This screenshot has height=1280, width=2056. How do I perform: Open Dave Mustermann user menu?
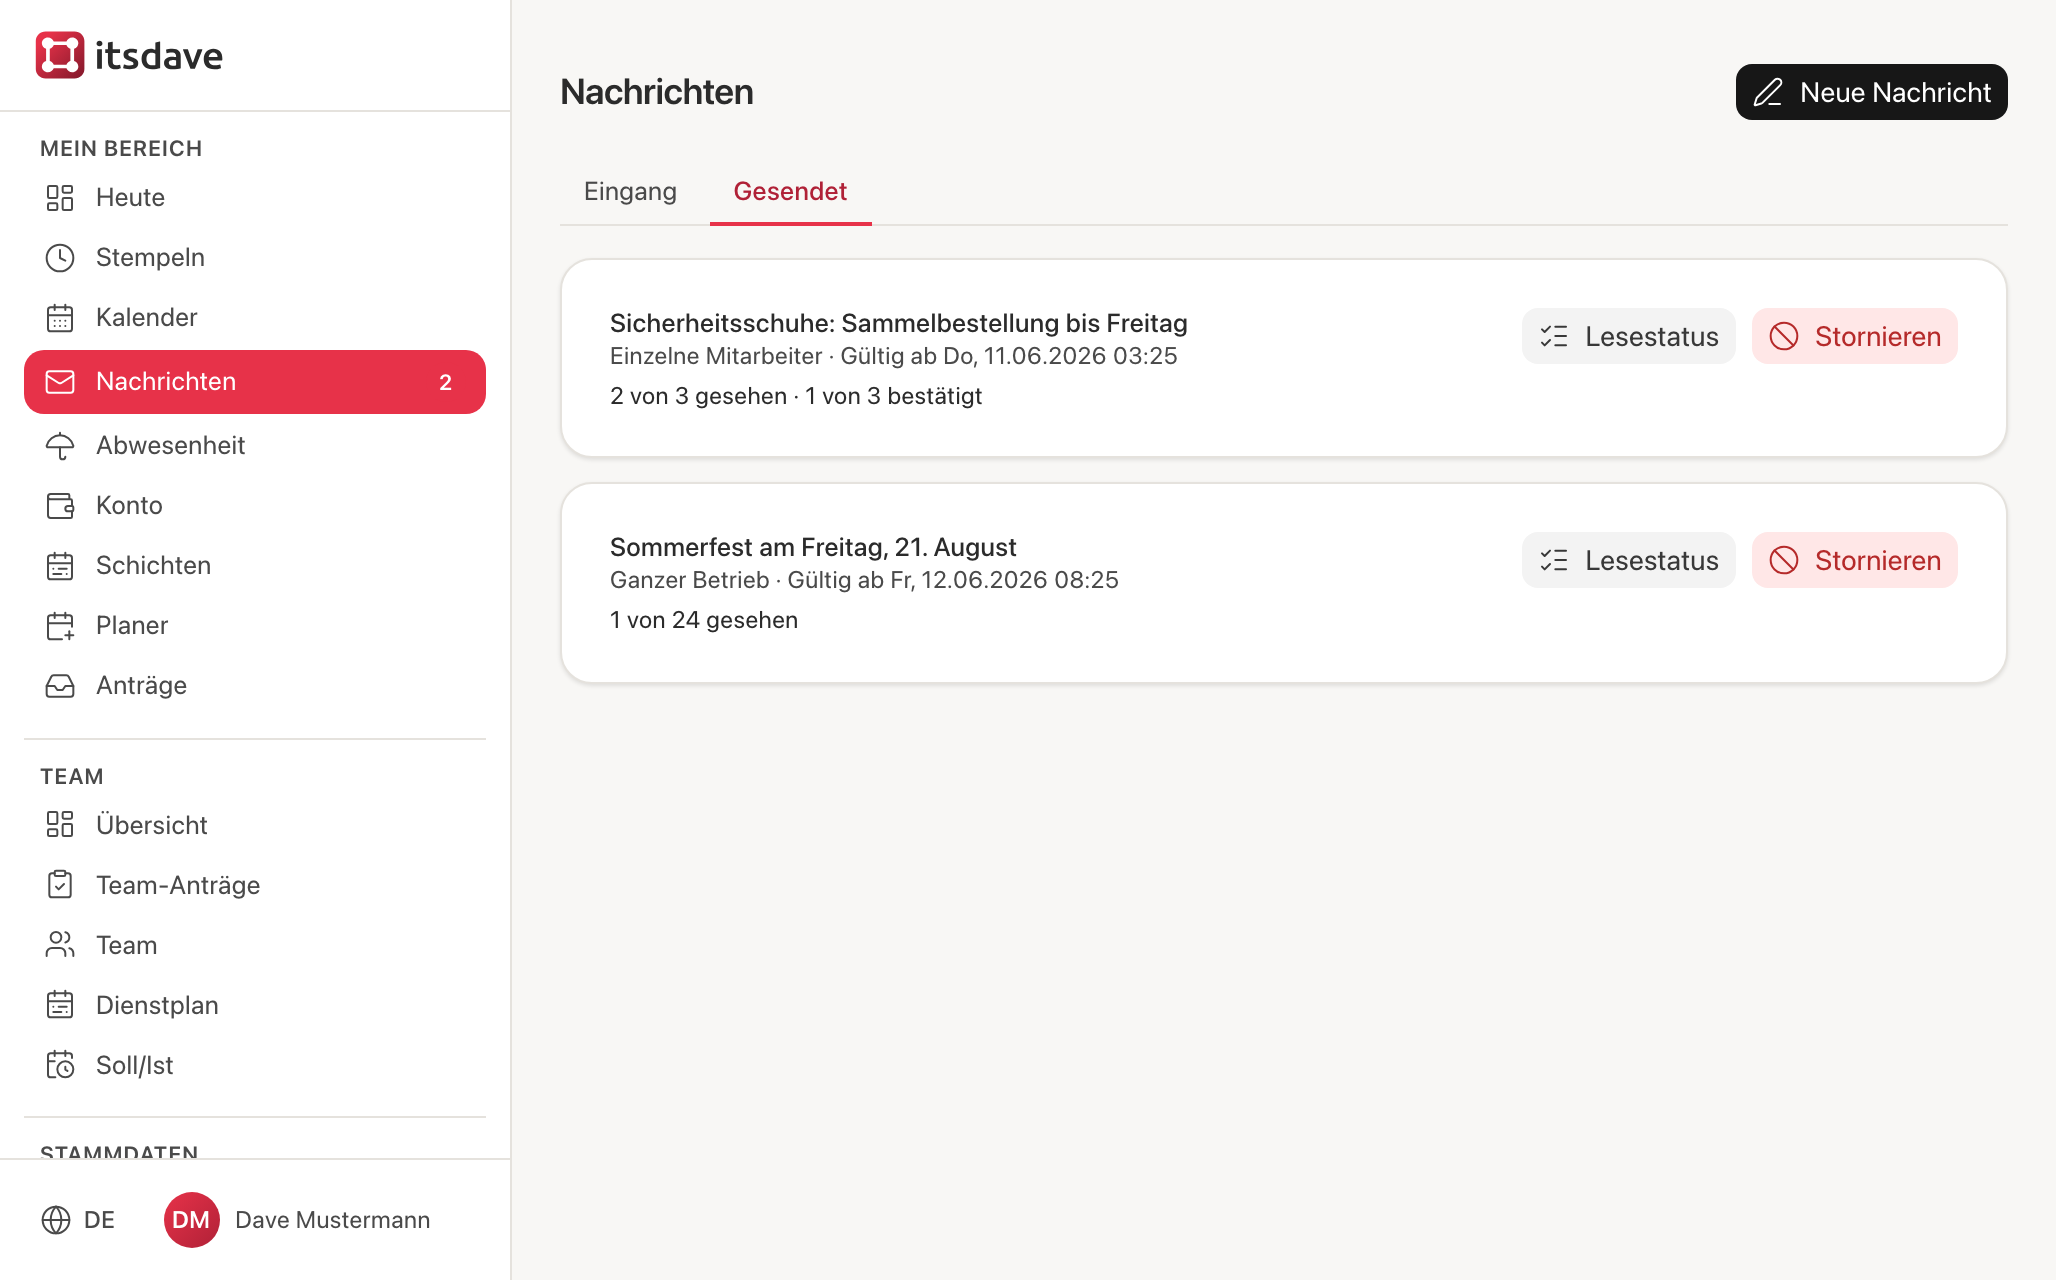297,1220
